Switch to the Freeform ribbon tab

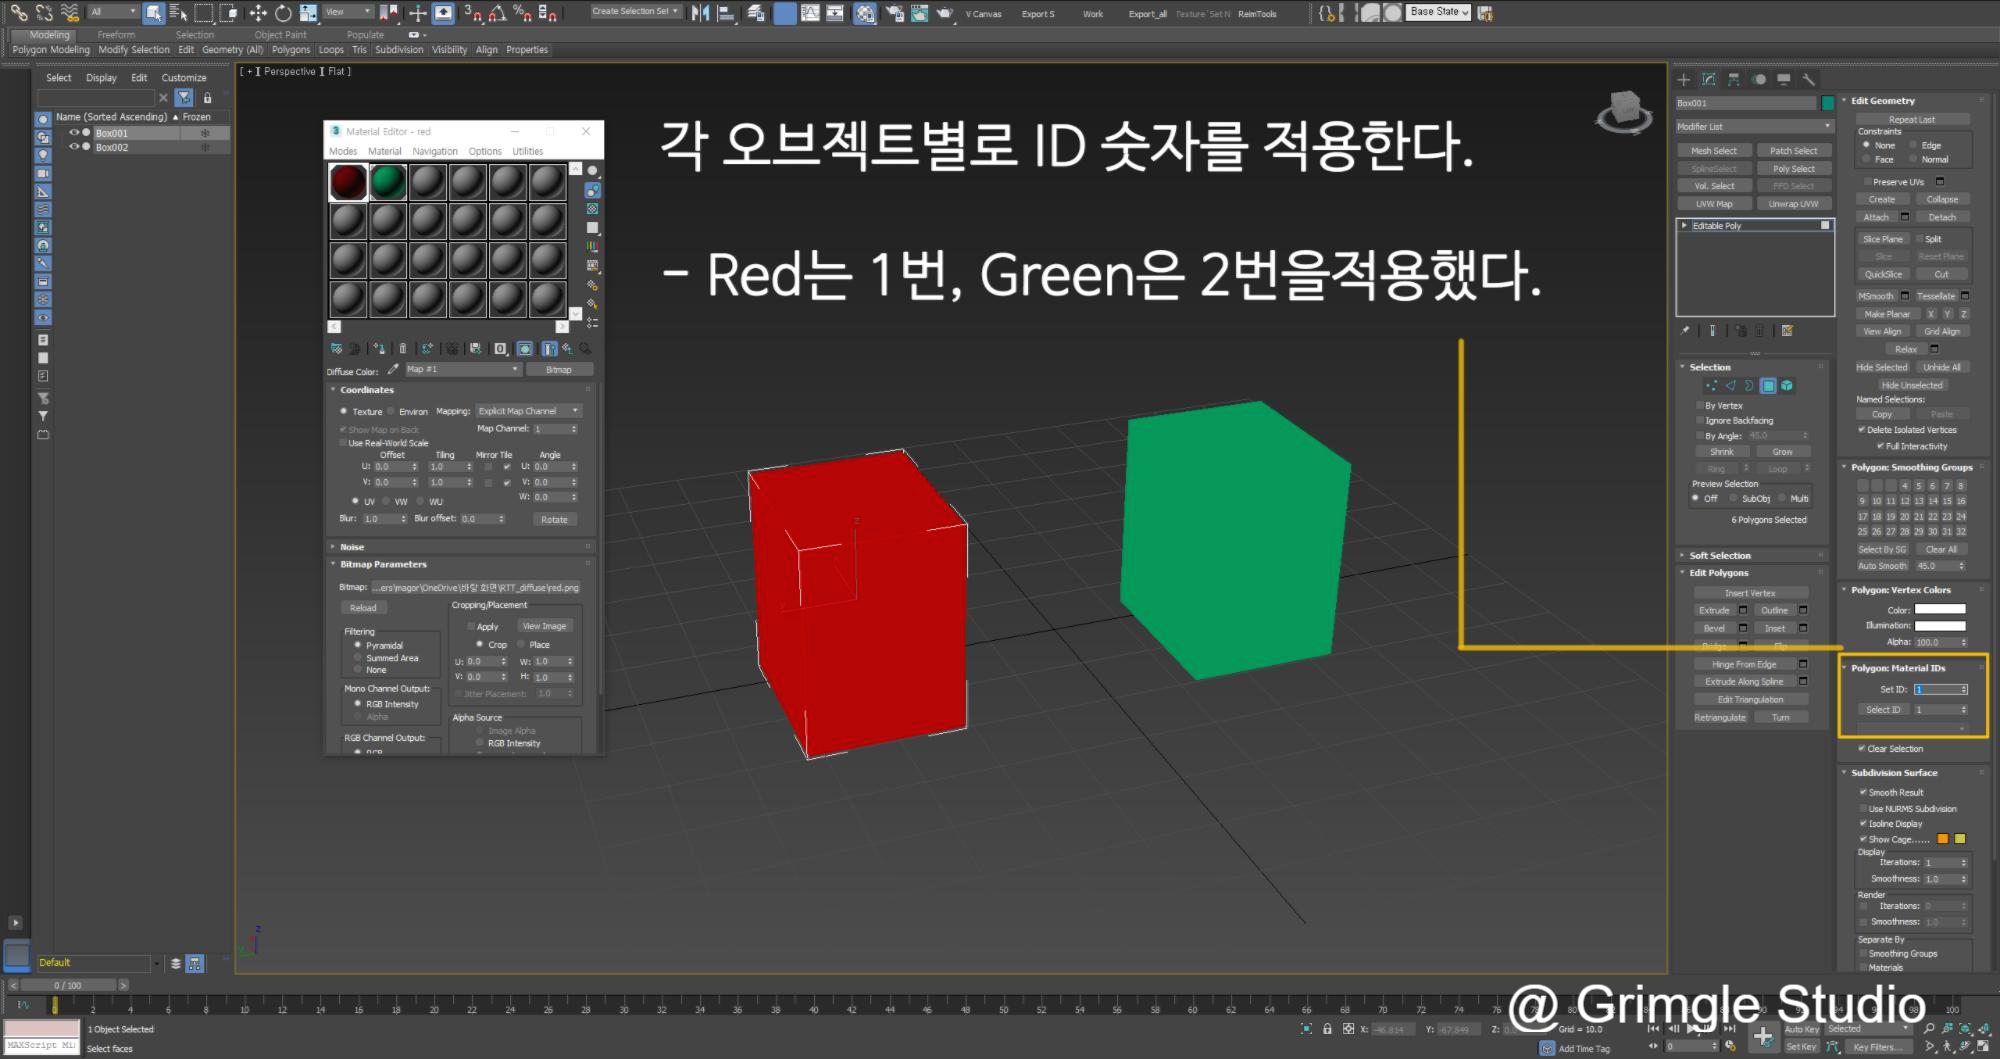coord(116,35)
